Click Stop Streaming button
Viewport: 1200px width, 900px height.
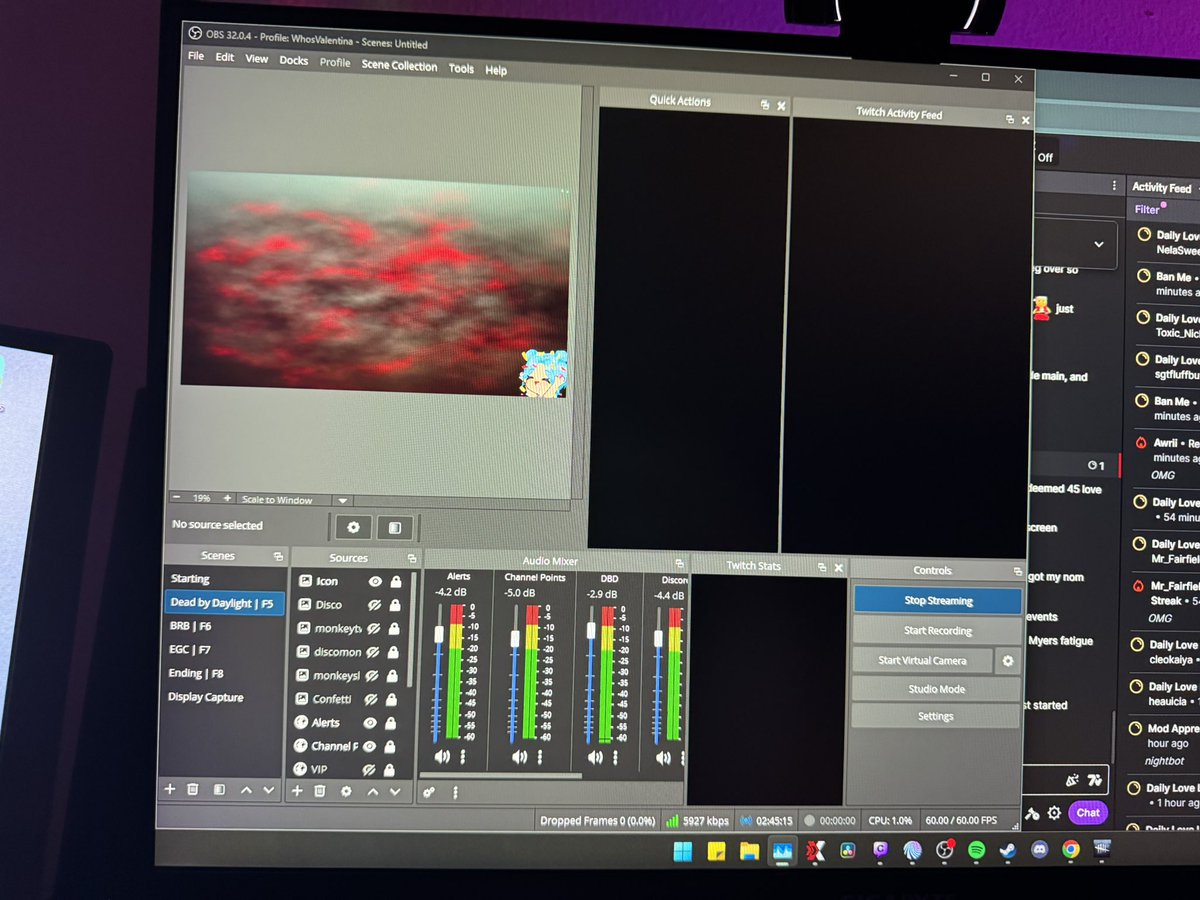click(x=937, y=601)
